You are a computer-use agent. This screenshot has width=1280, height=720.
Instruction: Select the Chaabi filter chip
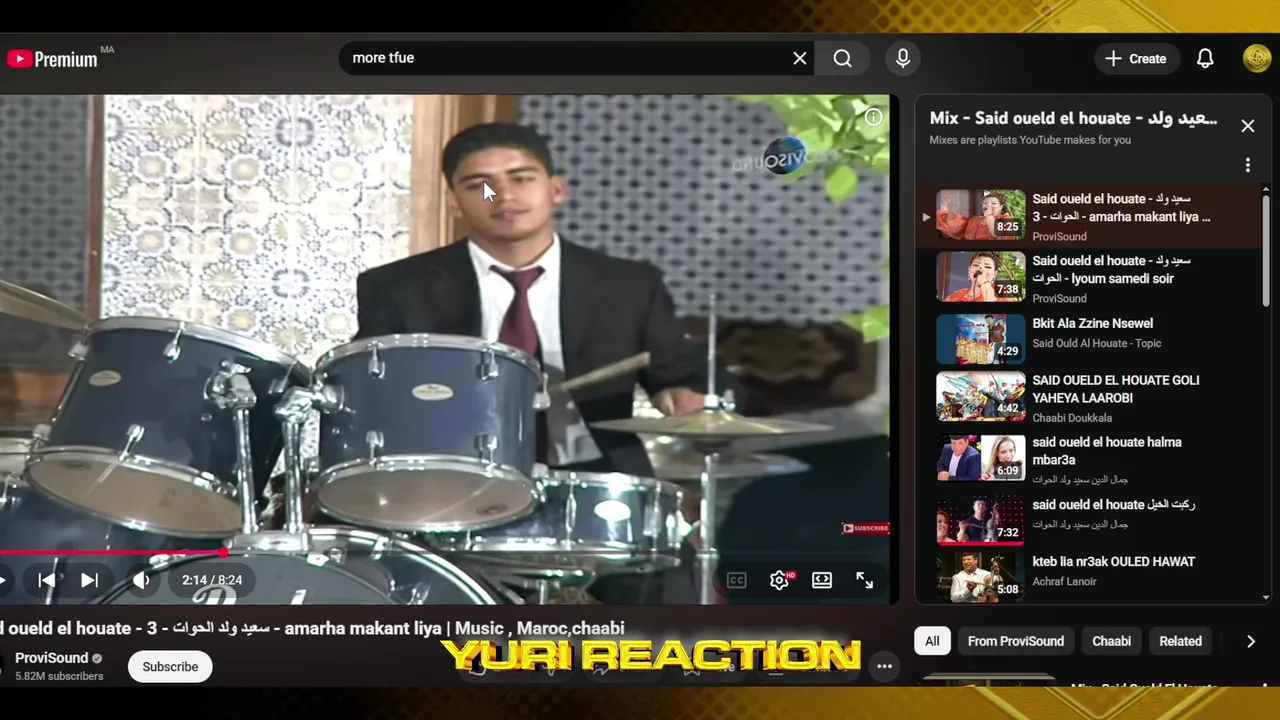1111,641
